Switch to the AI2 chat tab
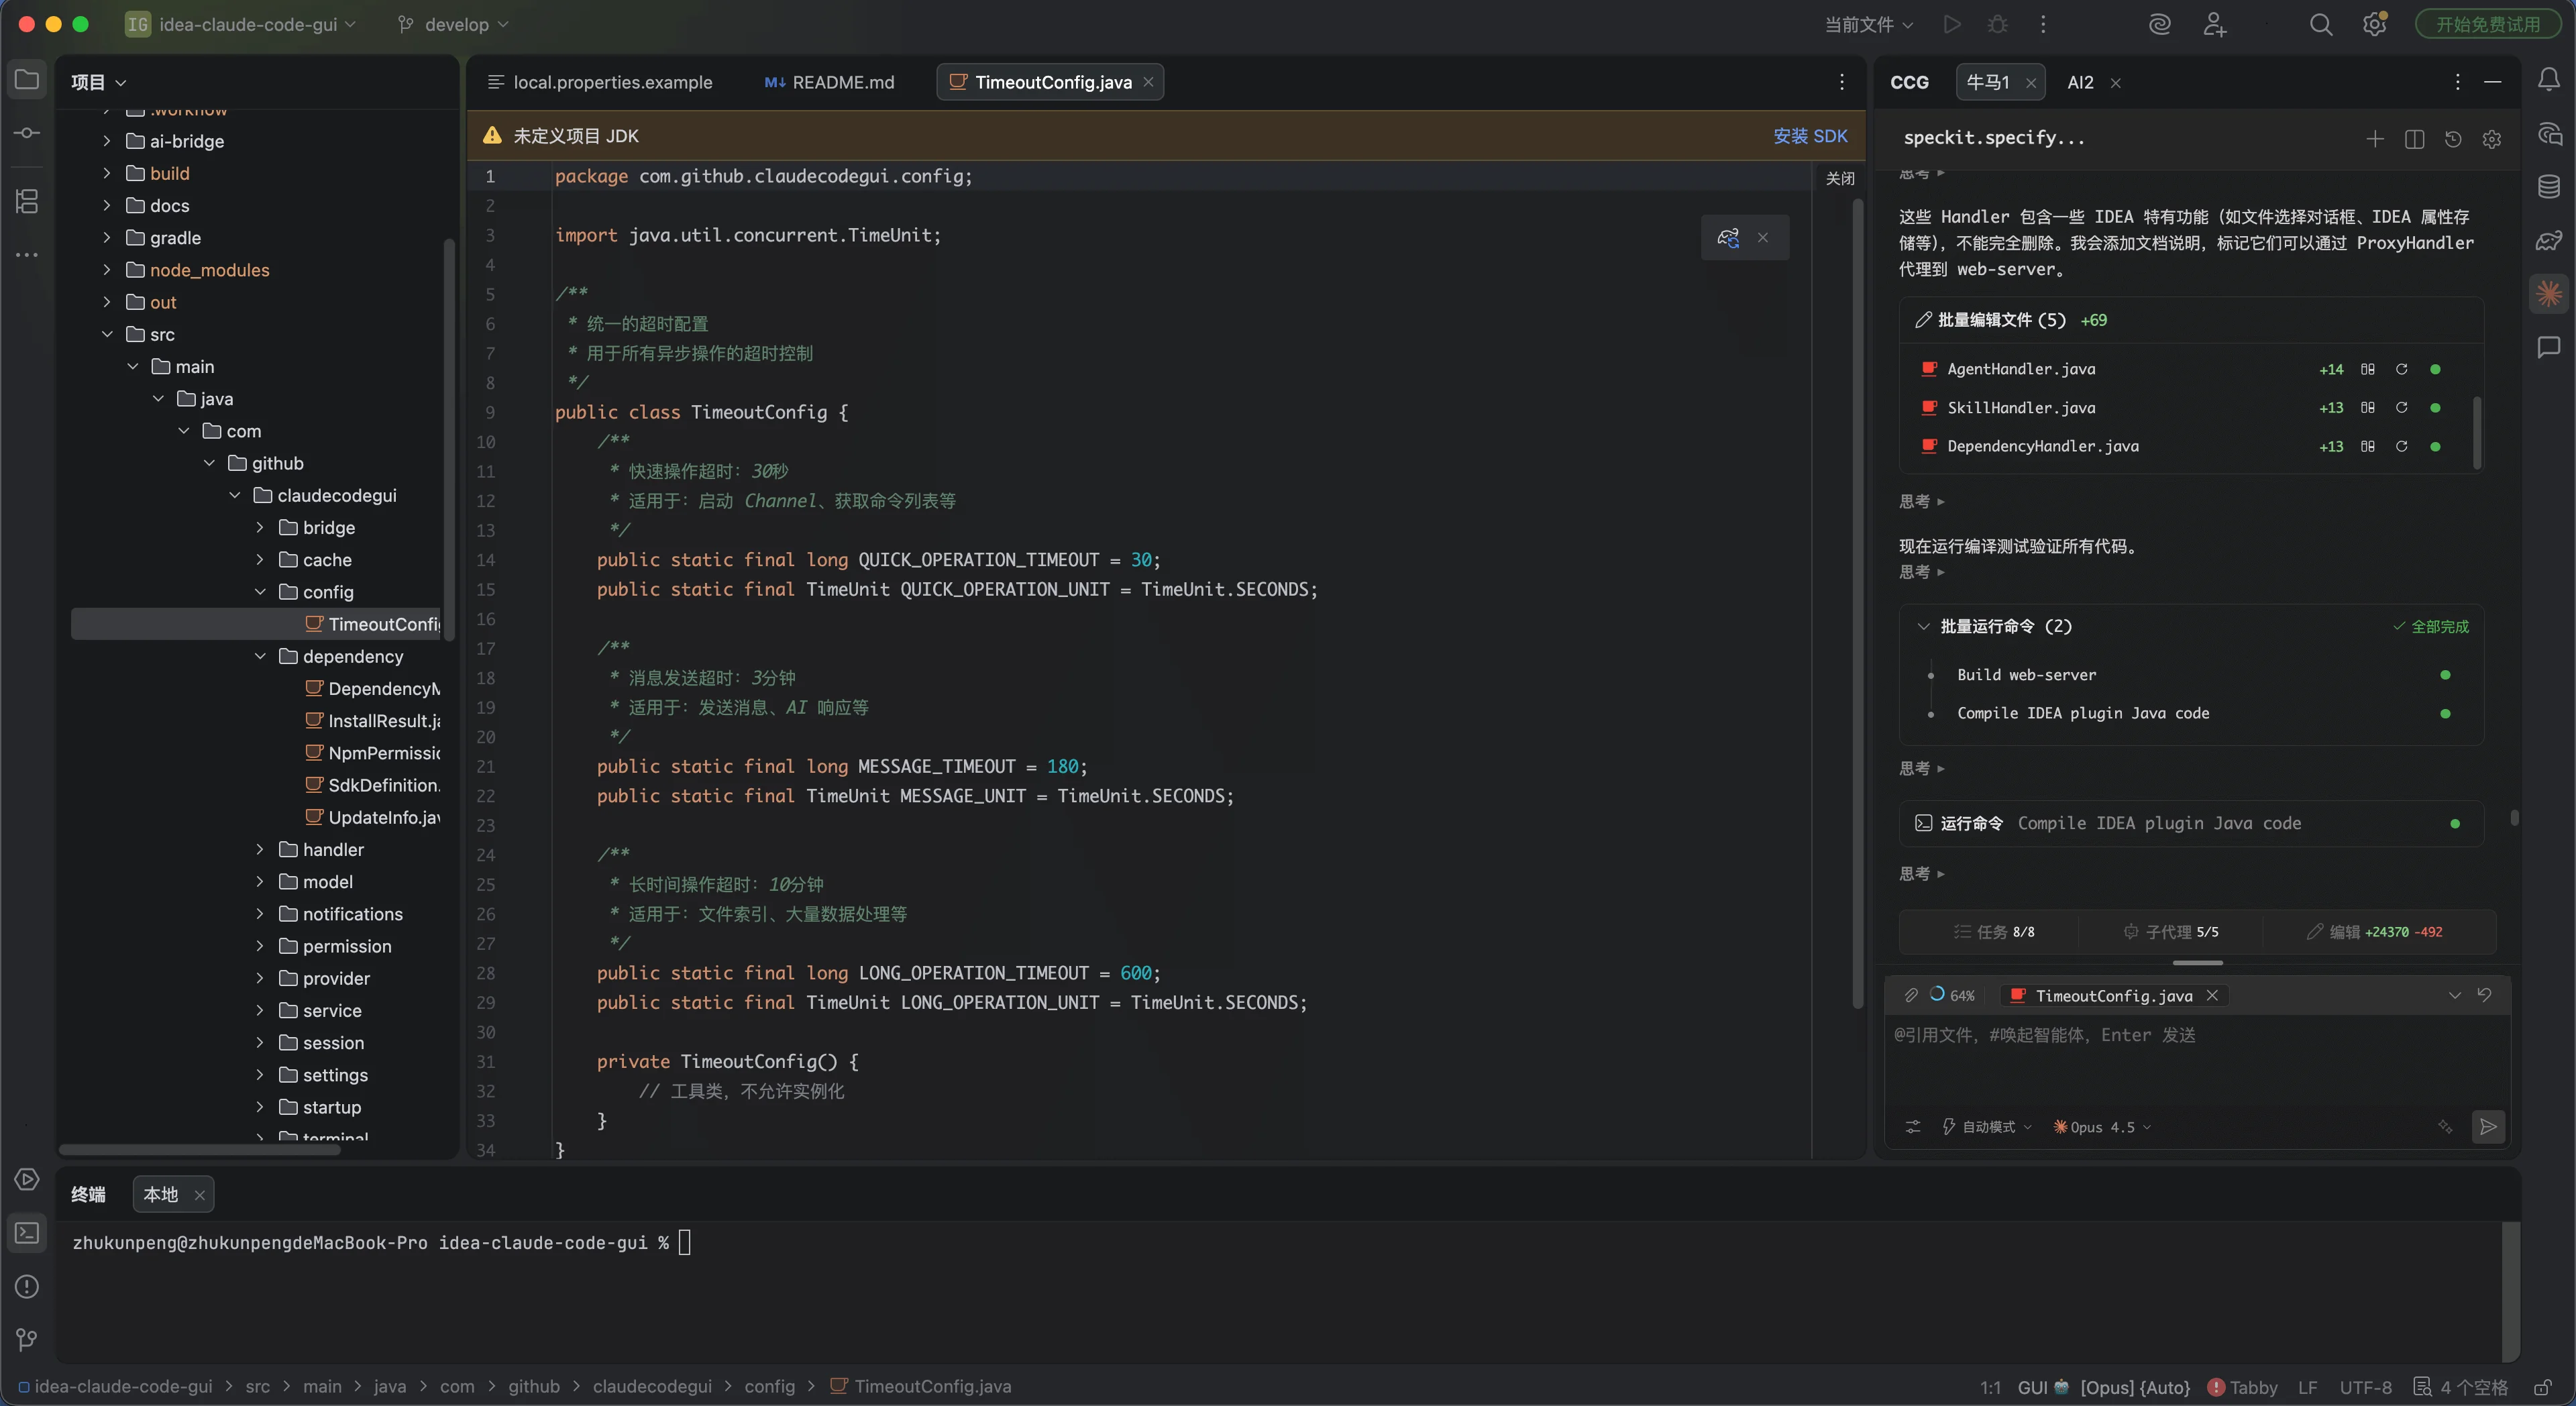 (x=2080, y=82)
